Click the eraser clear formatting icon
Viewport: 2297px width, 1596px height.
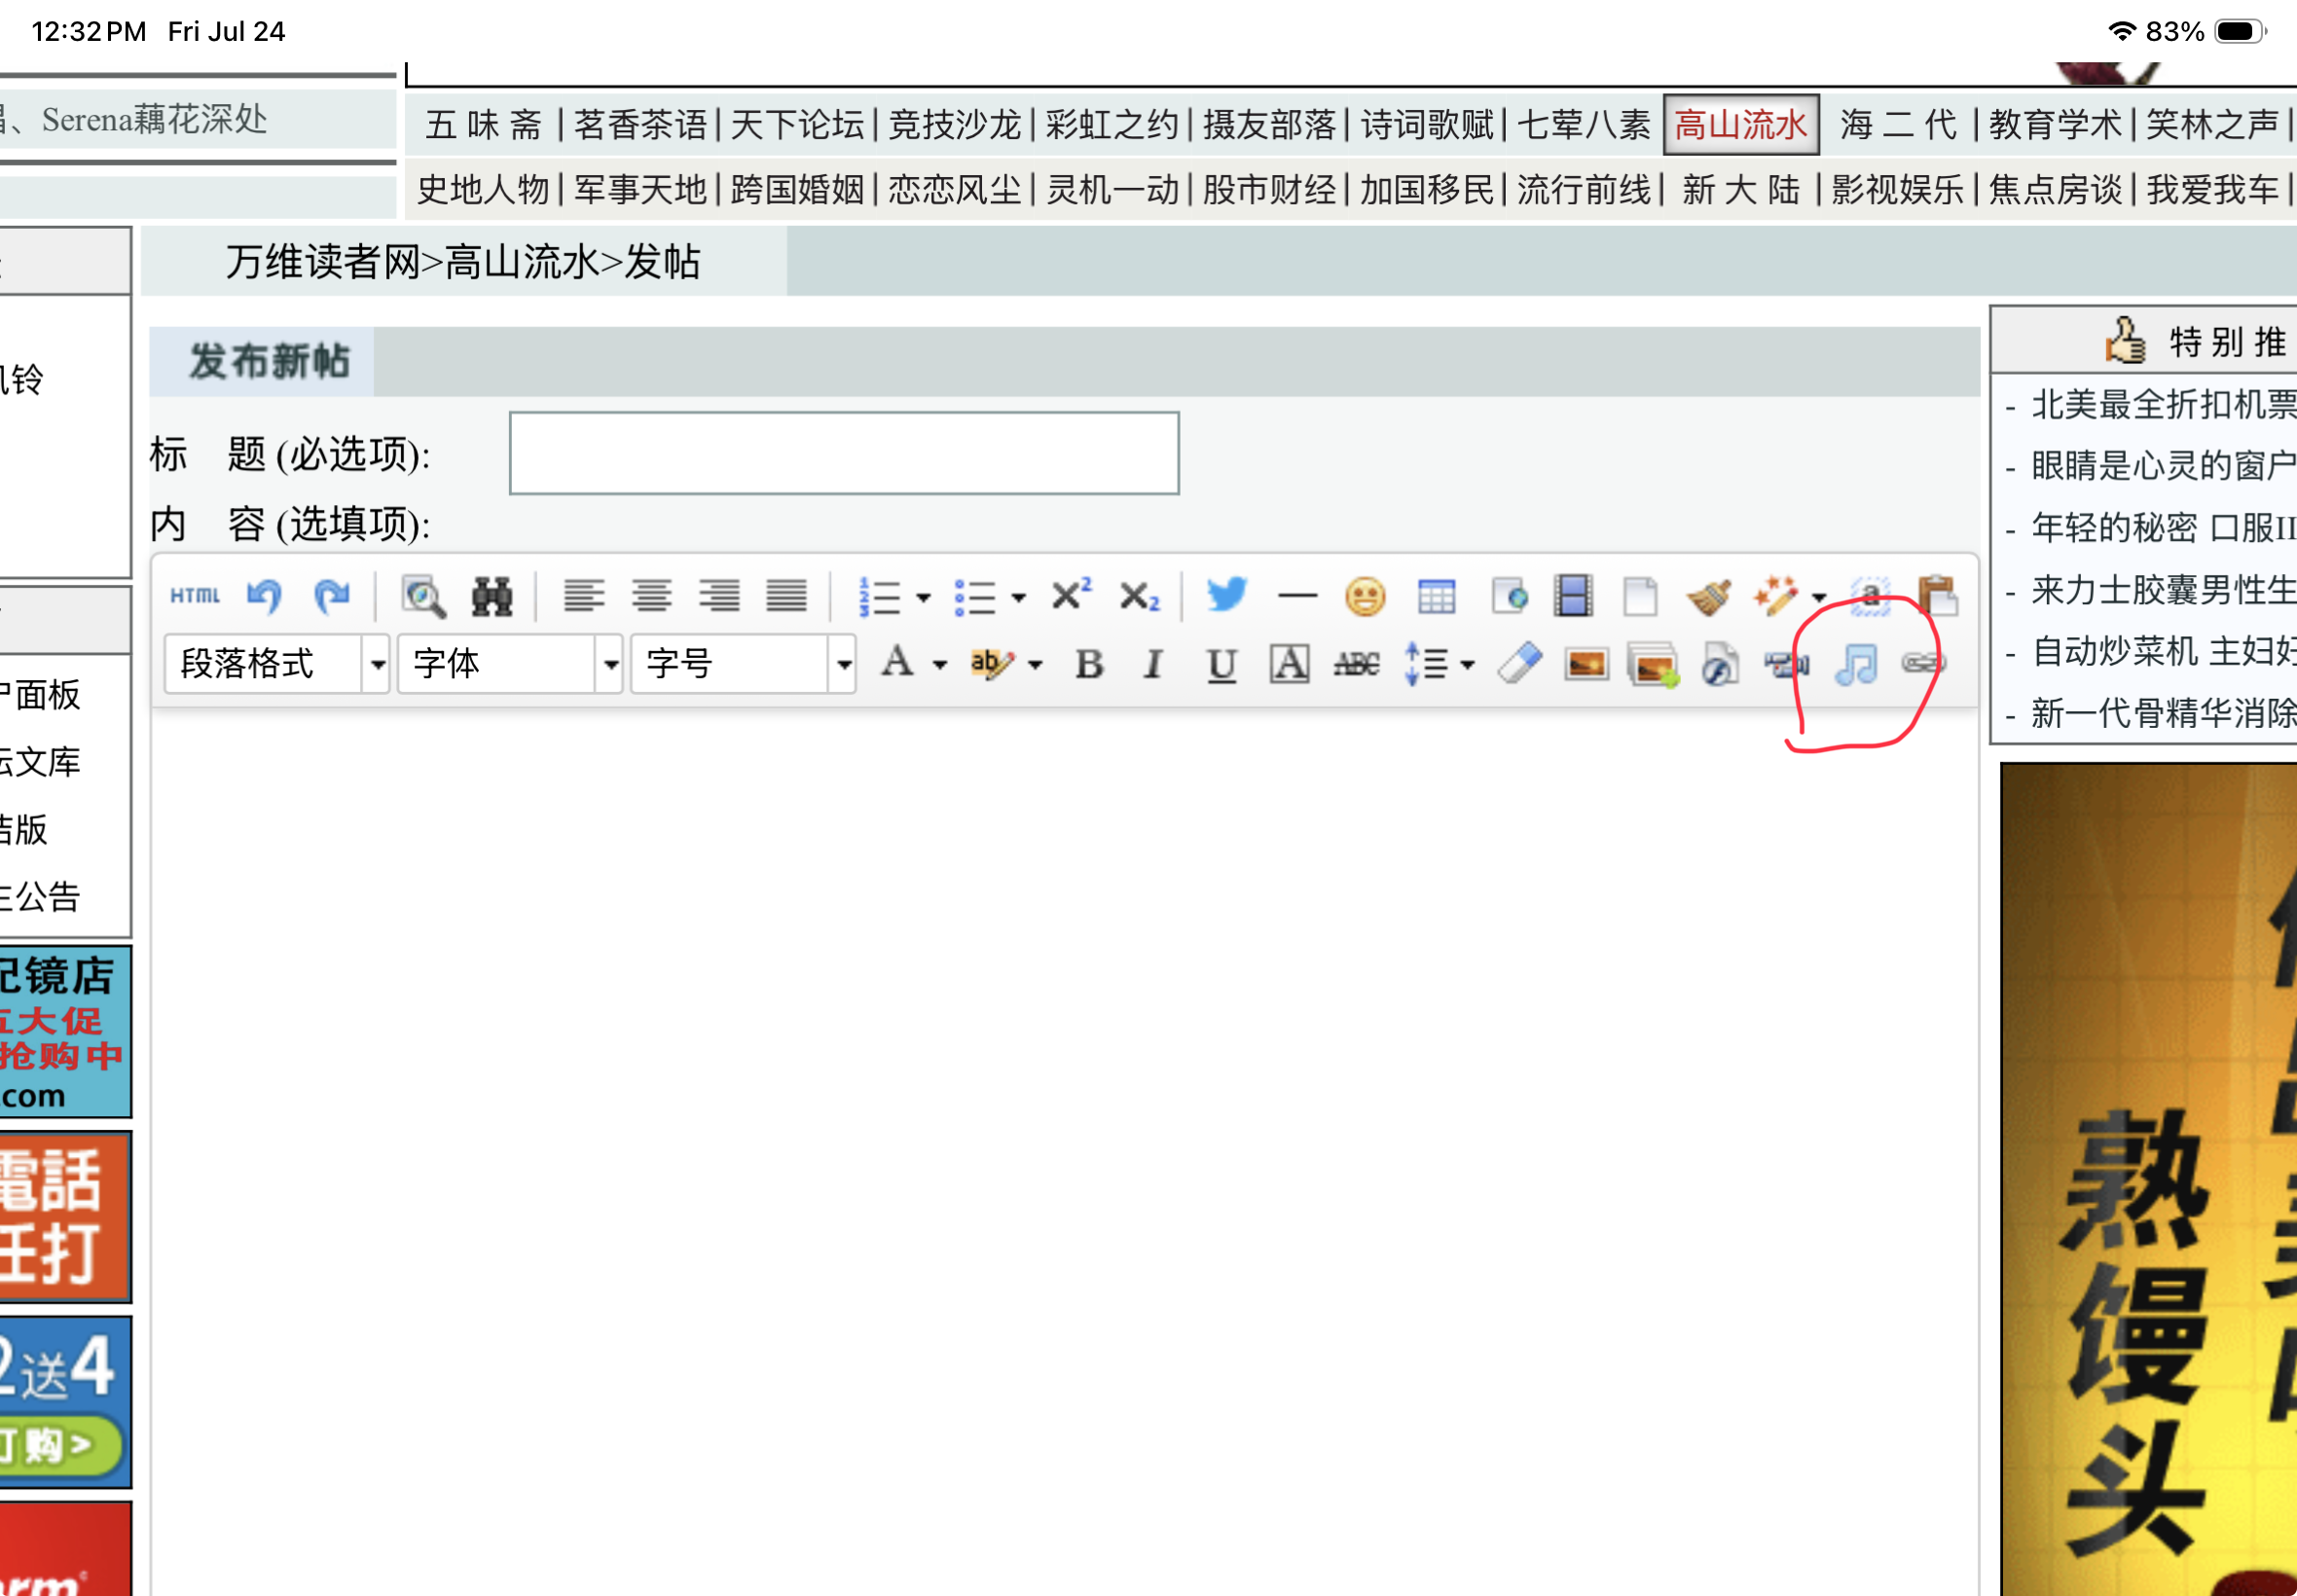pos(1519,663)
